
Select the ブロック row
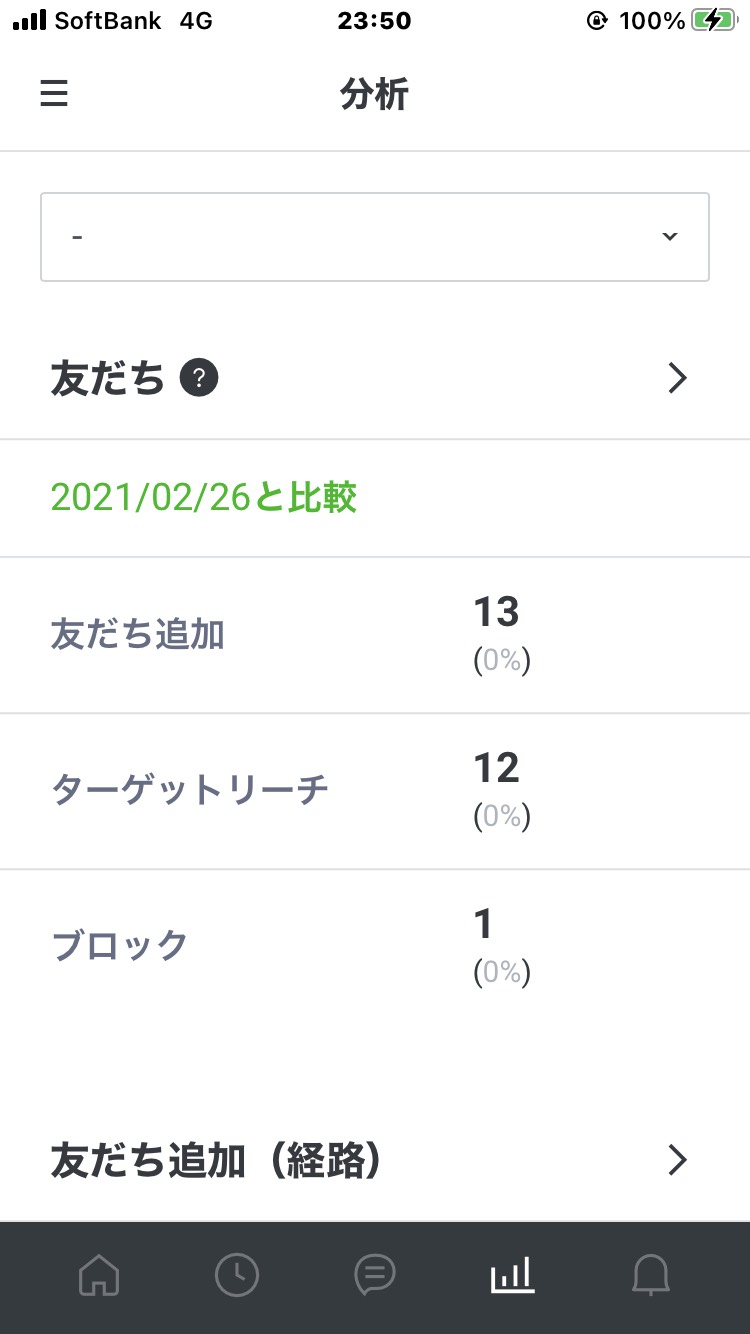point(375,947)
